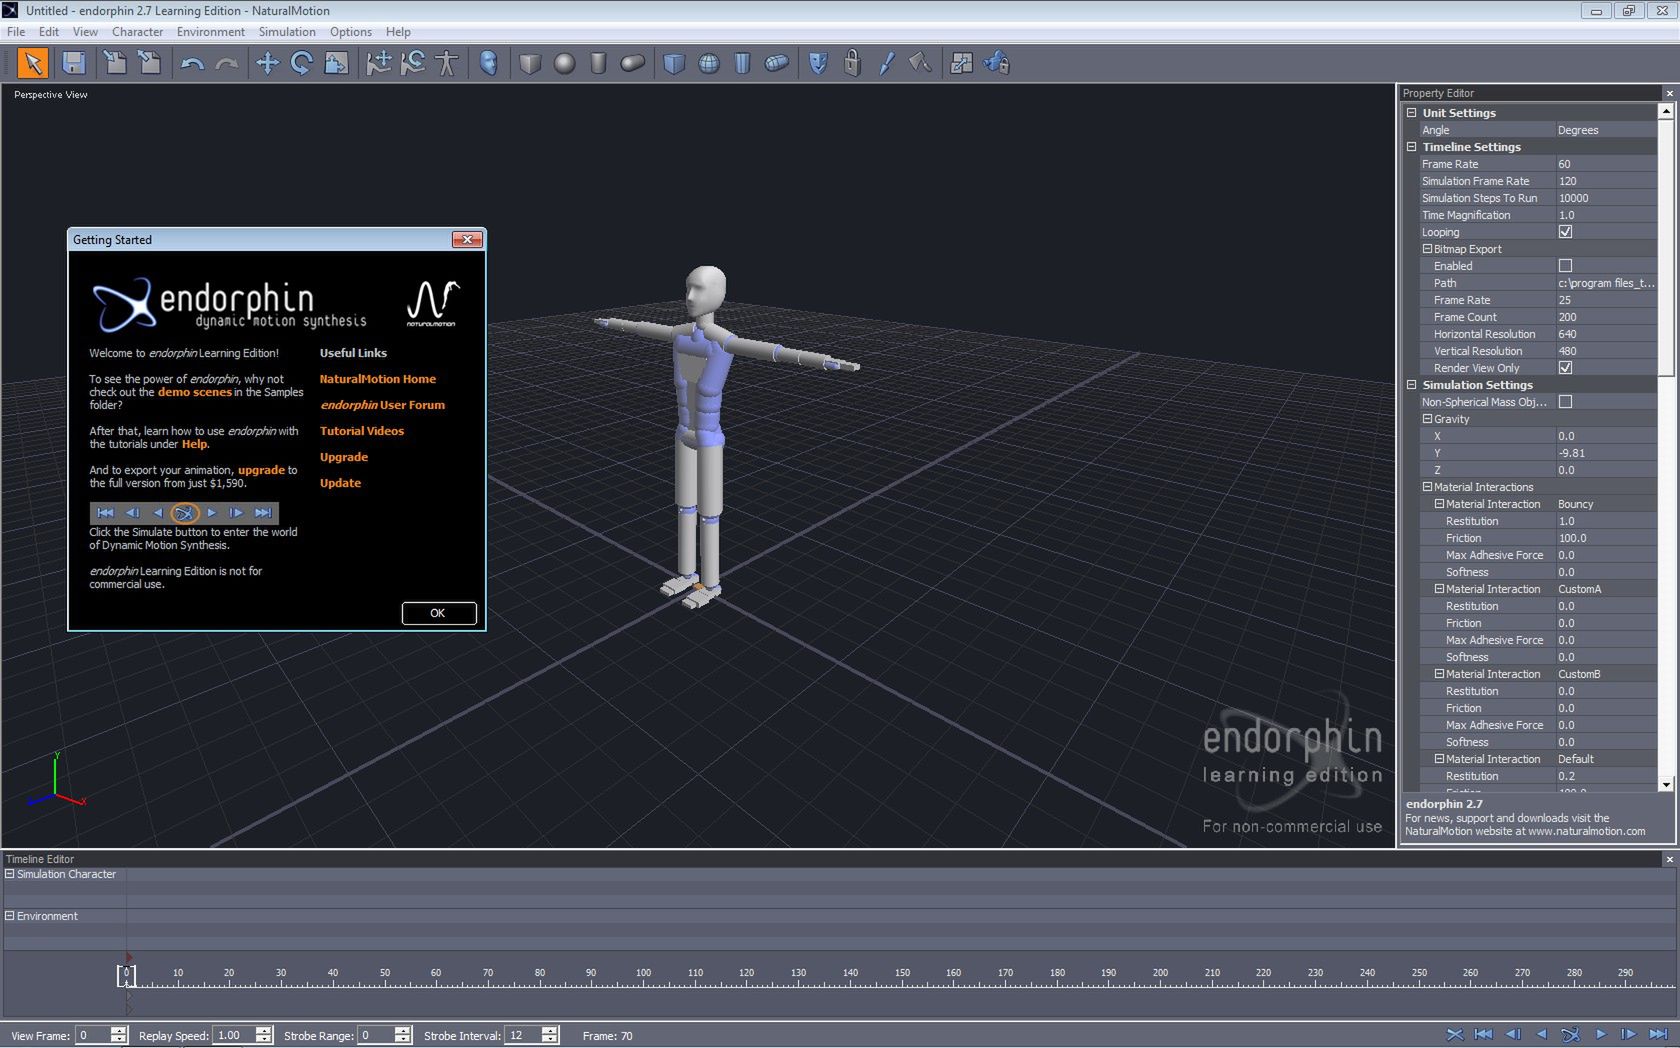Click Play forward in the bottom playback bar
The height and width of the screenshot is (1048, 1680).
(x=1600, y=1035)
